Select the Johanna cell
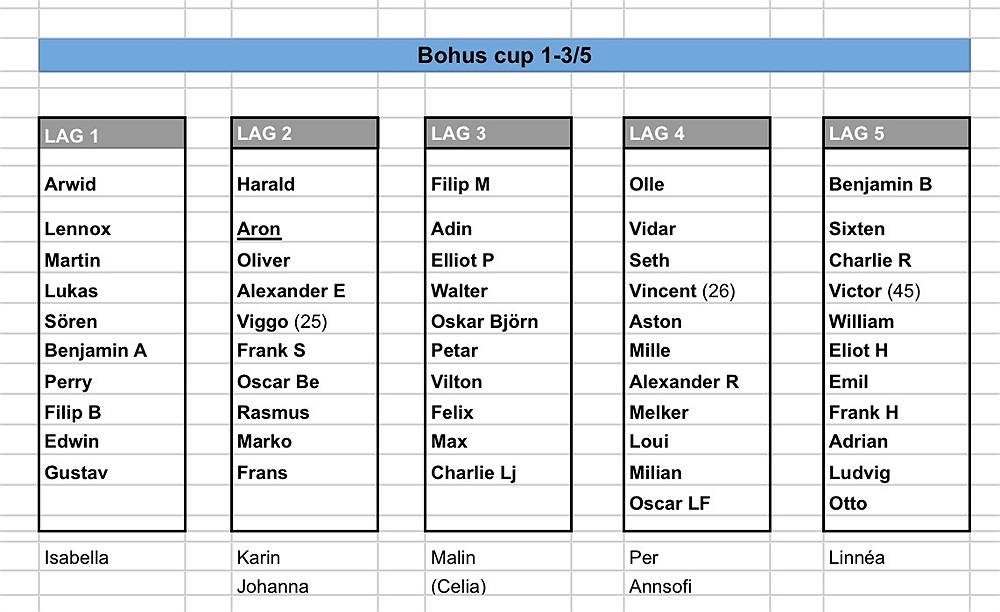1000x612 pixels. pyautogui.click(x=273, y=587)
